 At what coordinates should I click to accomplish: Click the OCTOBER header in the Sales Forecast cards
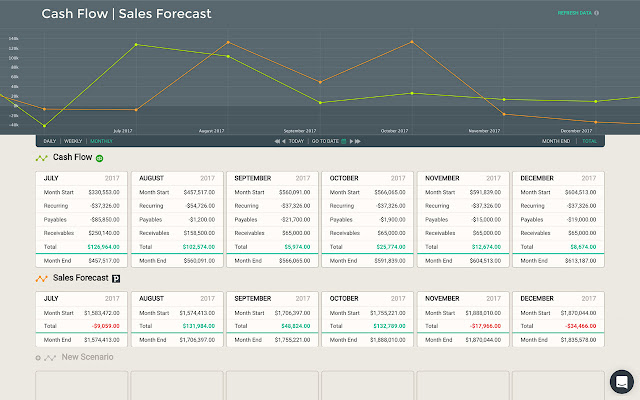pyautogui.click(x=344, y=299)
